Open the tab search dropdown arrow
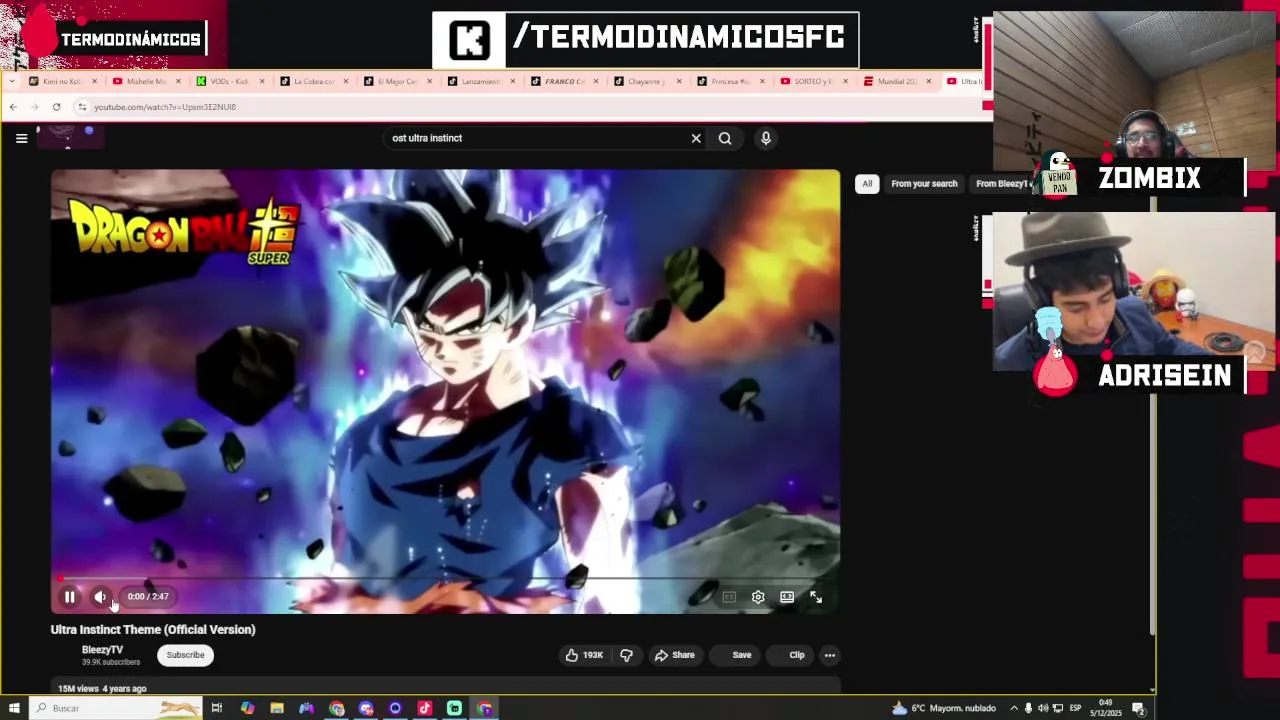Image resolution: width=1280 pixels, height=720 pixels. click(x=11, y=81)
